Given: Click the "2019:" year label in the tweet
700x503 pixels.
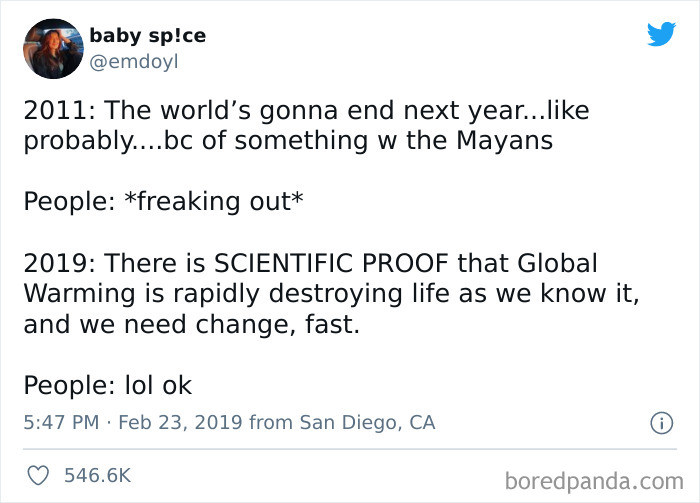Looking at the screenshot, I should [x=56, y=264].
